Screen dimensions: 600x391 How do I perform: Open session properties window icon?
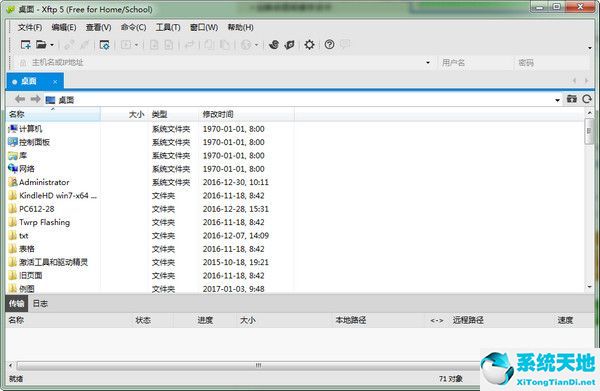(104, 45)
